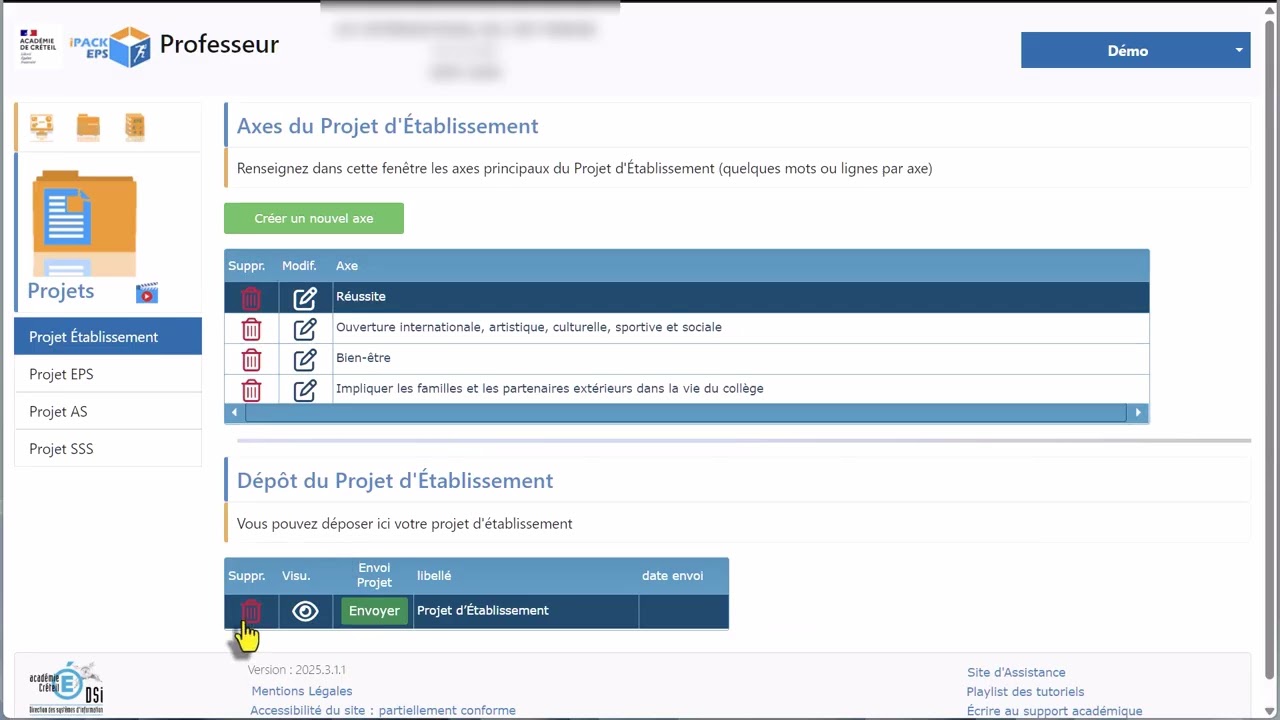The height and width of the screenshot is (720, 1280).
Task: Click the binders archive icon in sidebar
Action: coord(135,126)
